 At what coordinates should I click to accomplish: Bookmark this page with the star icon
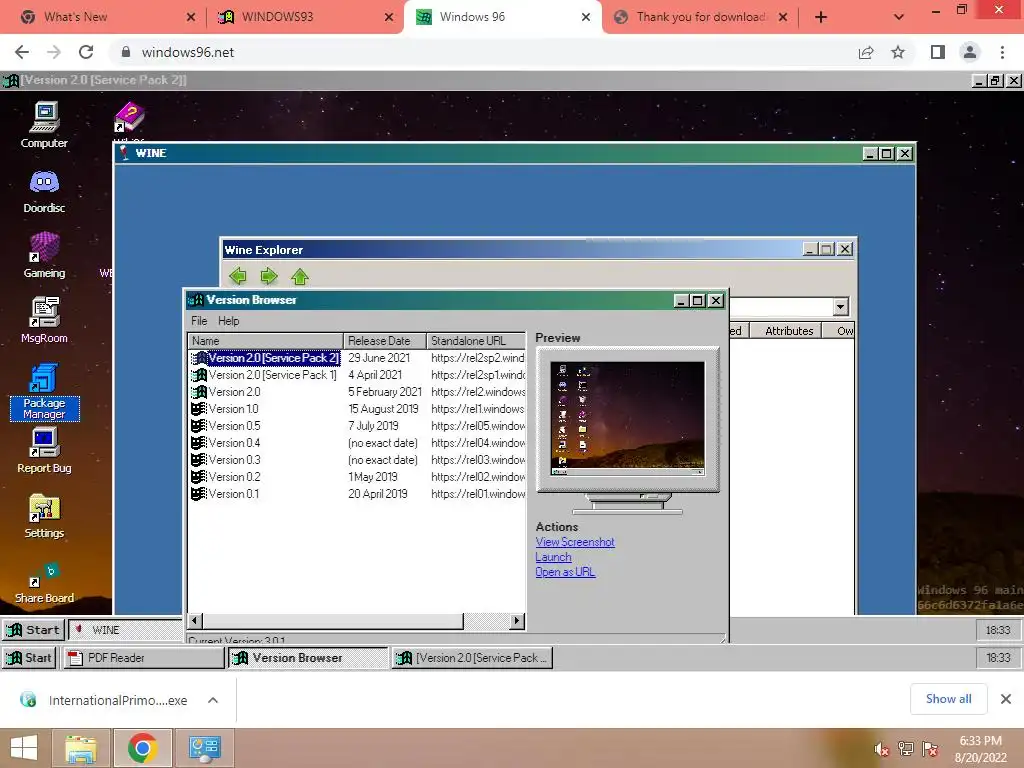(898, 52)
